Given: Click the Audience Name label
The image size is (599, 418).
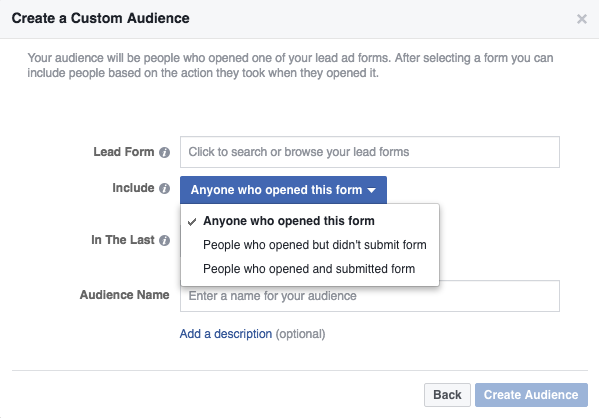Looking at the screenshot, I should pos(125,295).
